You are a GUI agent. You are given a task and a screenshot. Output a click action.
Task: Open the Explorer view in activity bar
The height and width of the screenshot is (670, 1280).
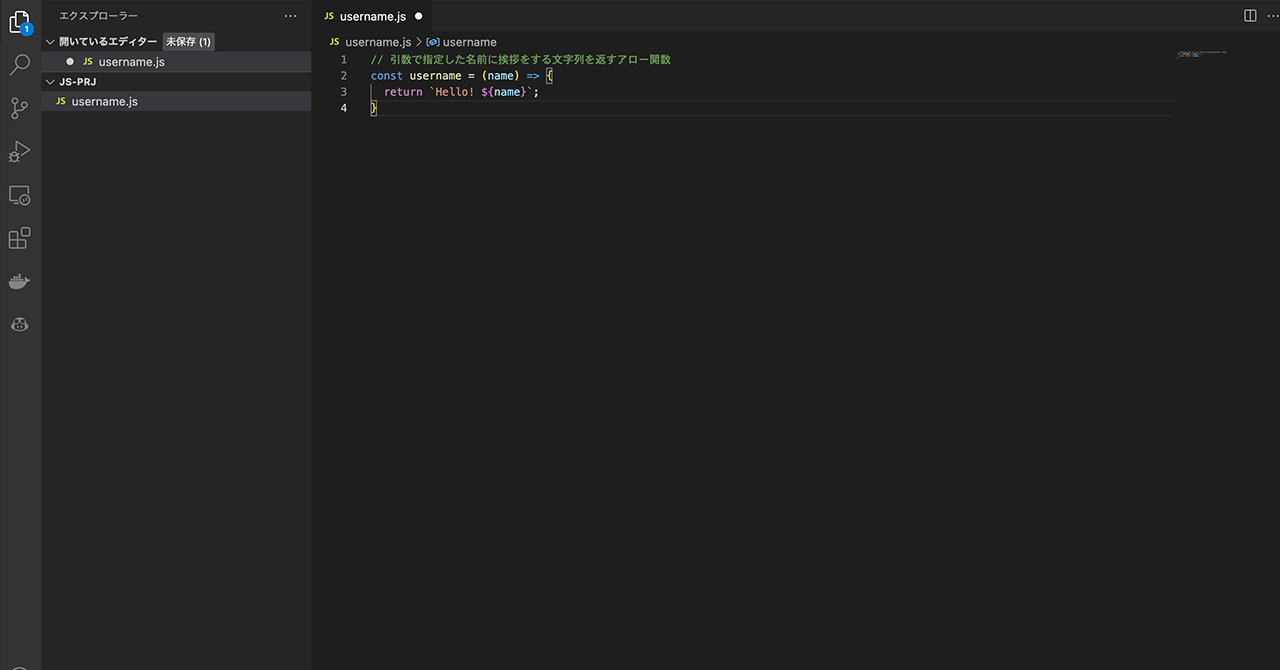point(19,22)
